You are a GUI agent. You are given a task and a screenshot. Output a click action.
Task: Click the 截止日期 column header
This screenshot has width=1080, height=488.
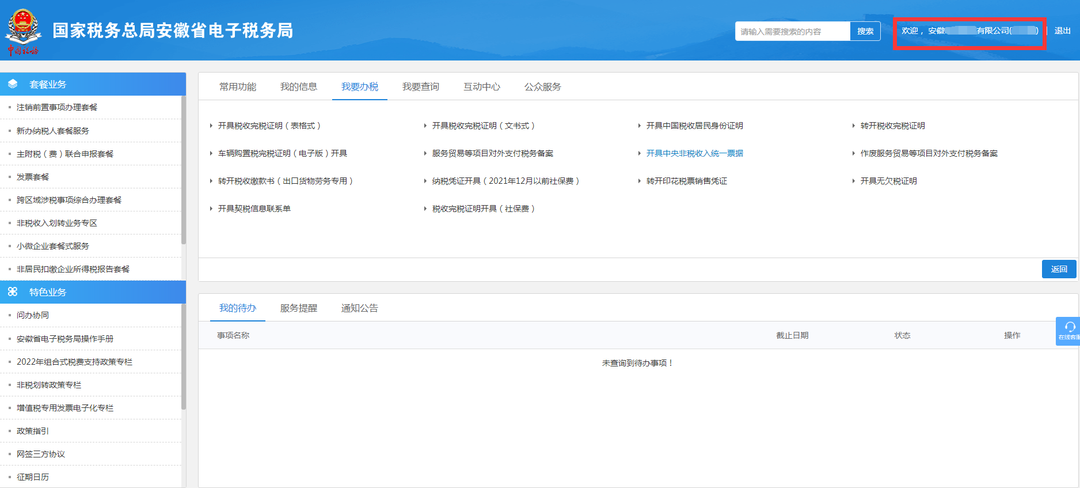[x=792, y=335]
